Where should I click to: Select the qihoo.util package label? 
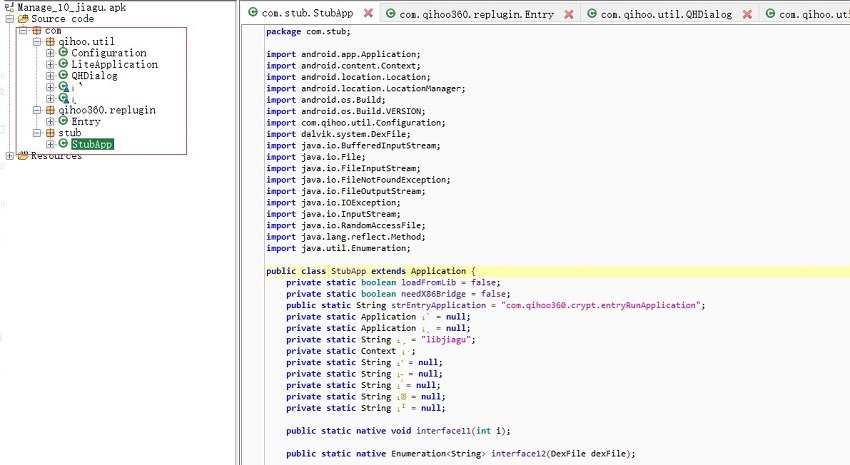coord(86,41)
